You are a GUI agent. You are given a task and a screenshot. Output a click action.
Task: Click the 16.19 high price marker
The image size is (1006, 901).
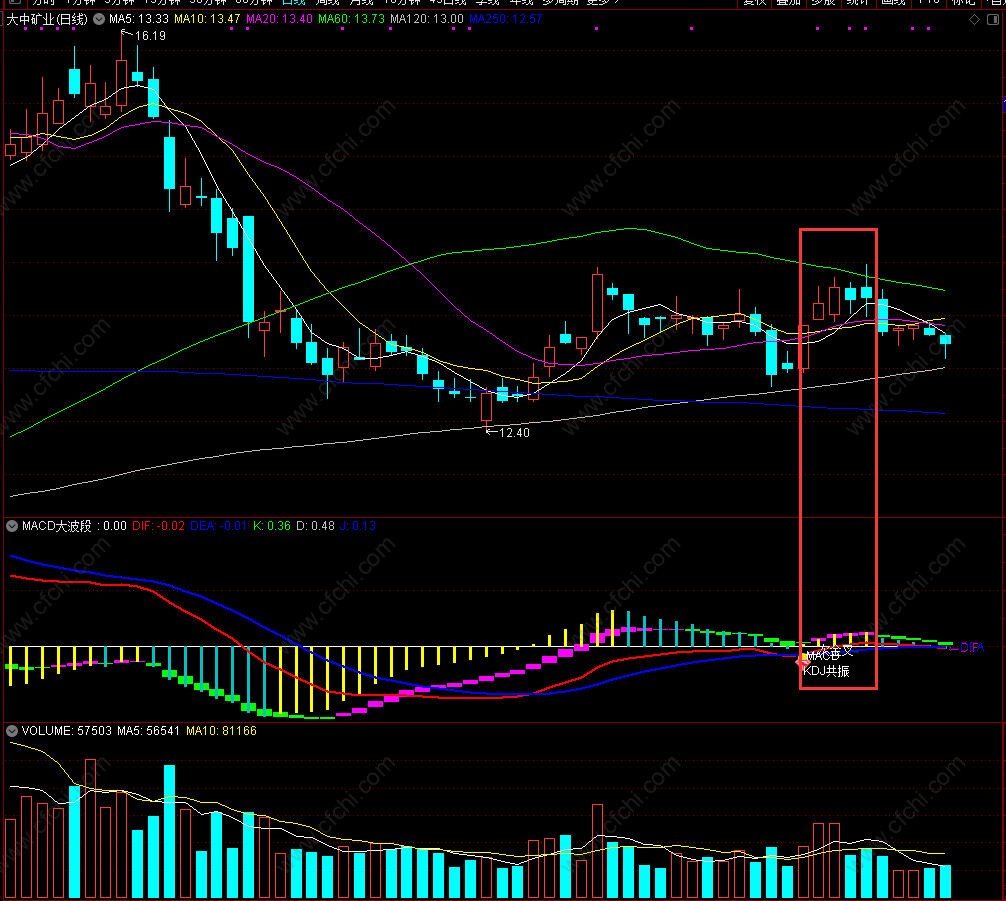click(x=151, y=36)
